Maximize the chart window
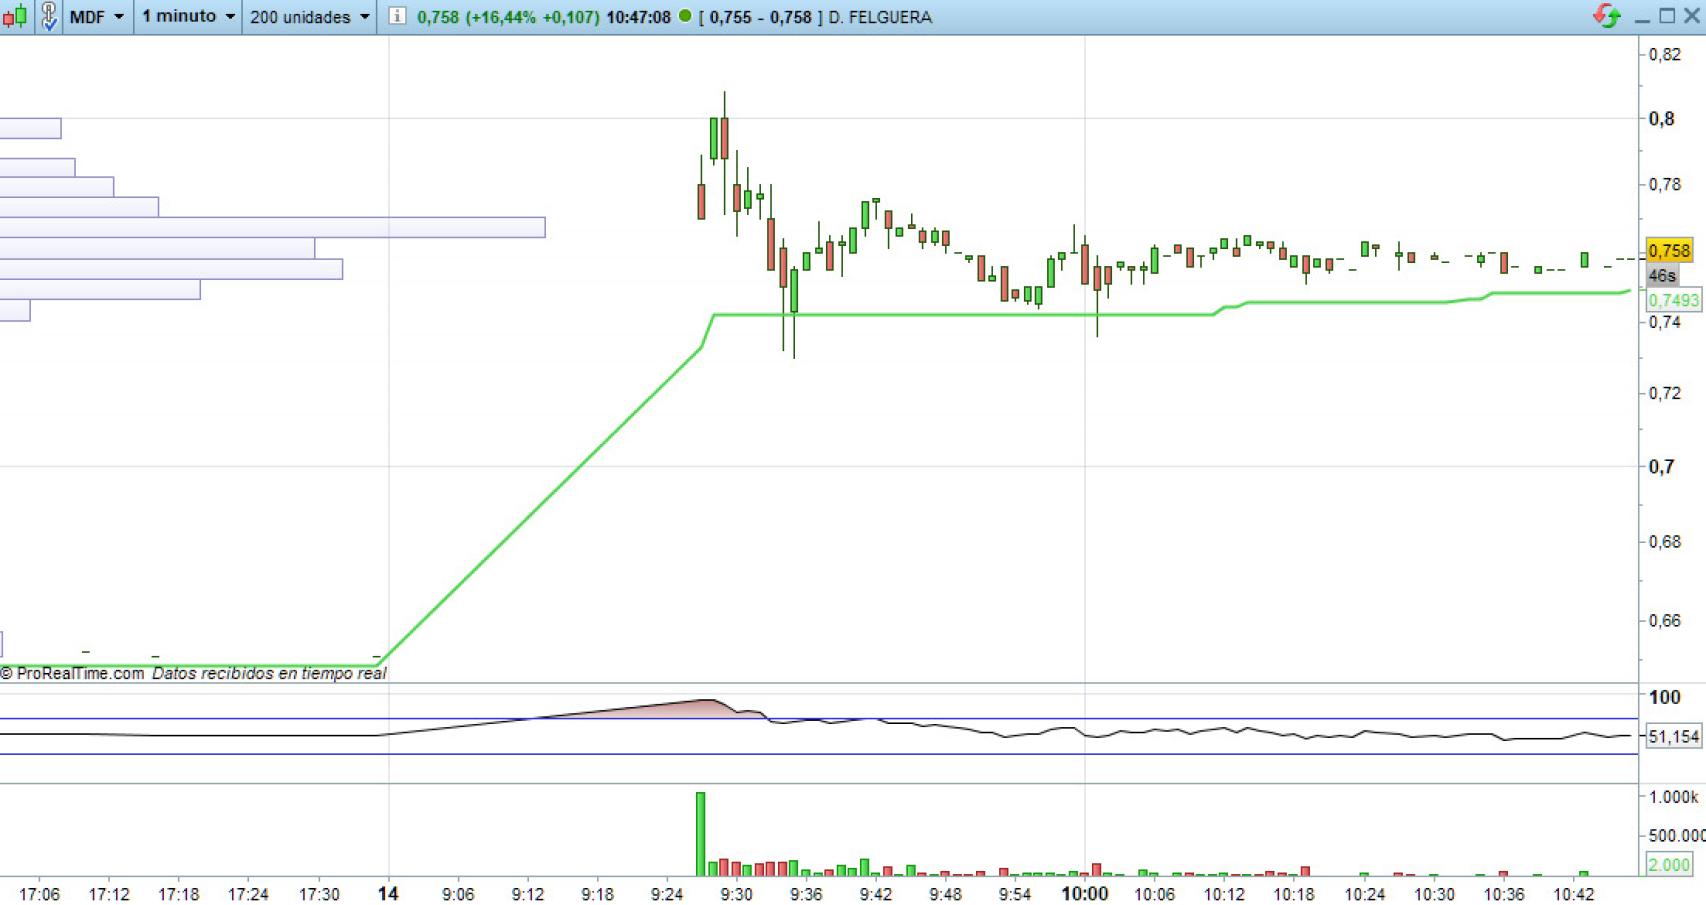 pyautogui.click(x=1666, y=16)
